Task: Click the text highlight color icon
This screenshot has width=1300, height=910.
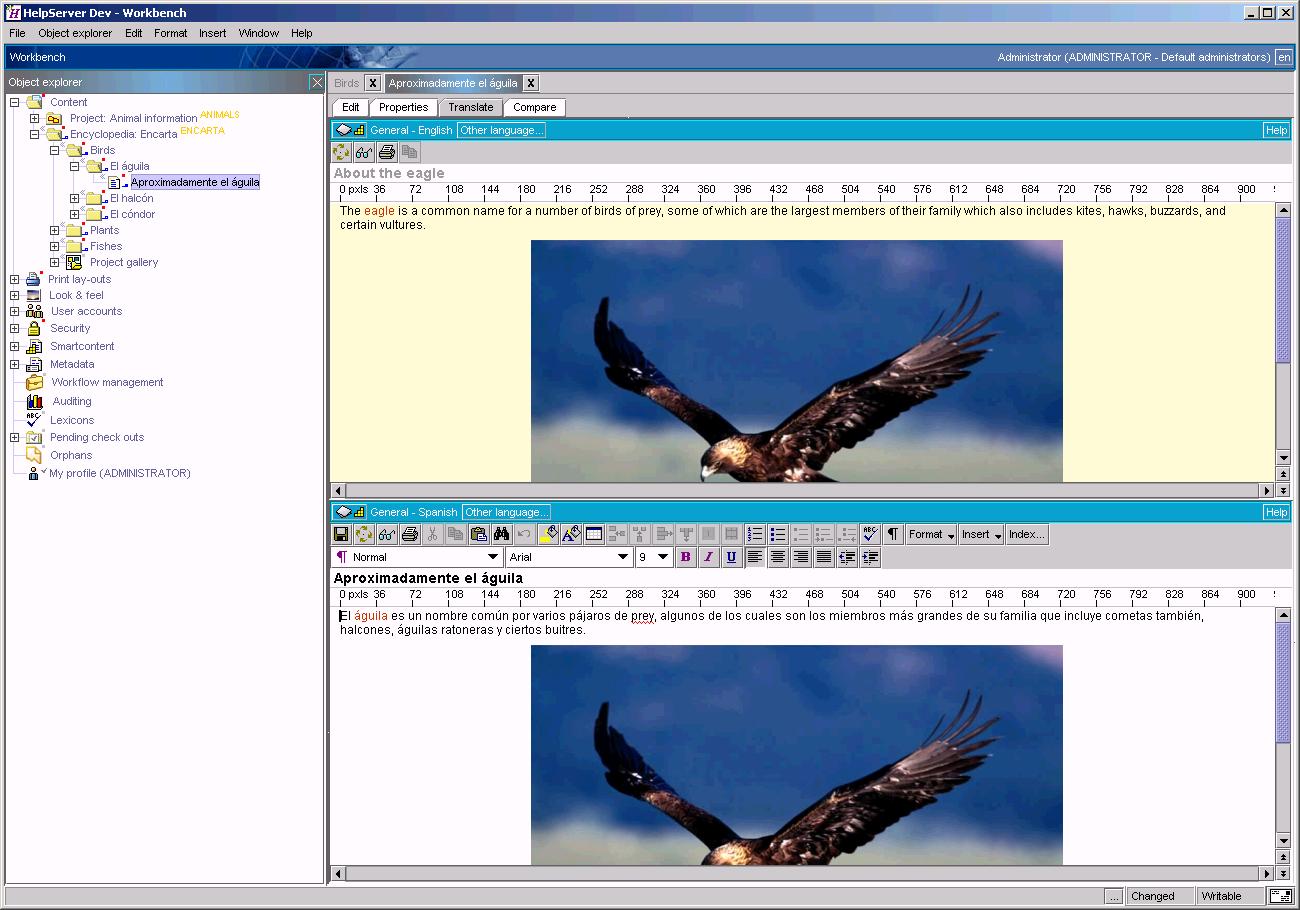Action: pyautogui.click(x=548, y=535)
